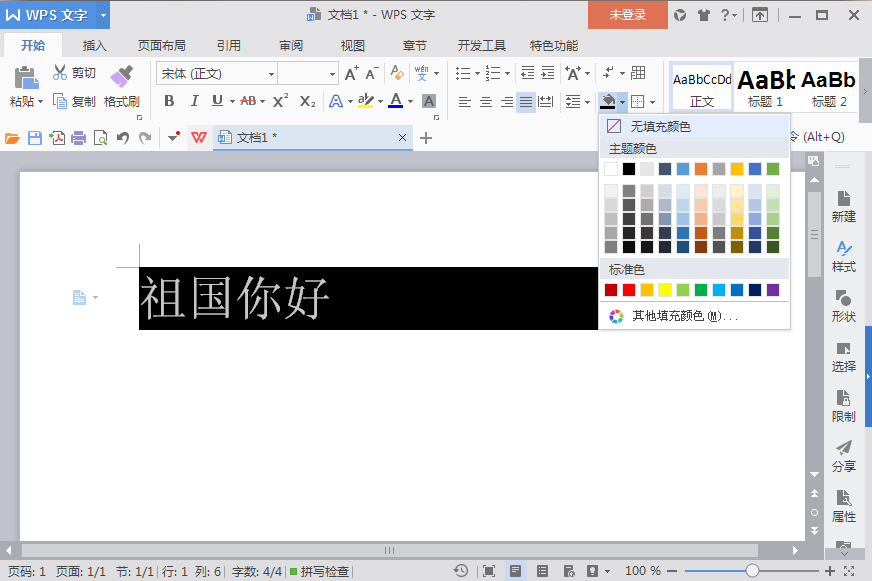Switch to the 页面布局 tab
This screenshot has width=872, height=581.
pos(161,46)
